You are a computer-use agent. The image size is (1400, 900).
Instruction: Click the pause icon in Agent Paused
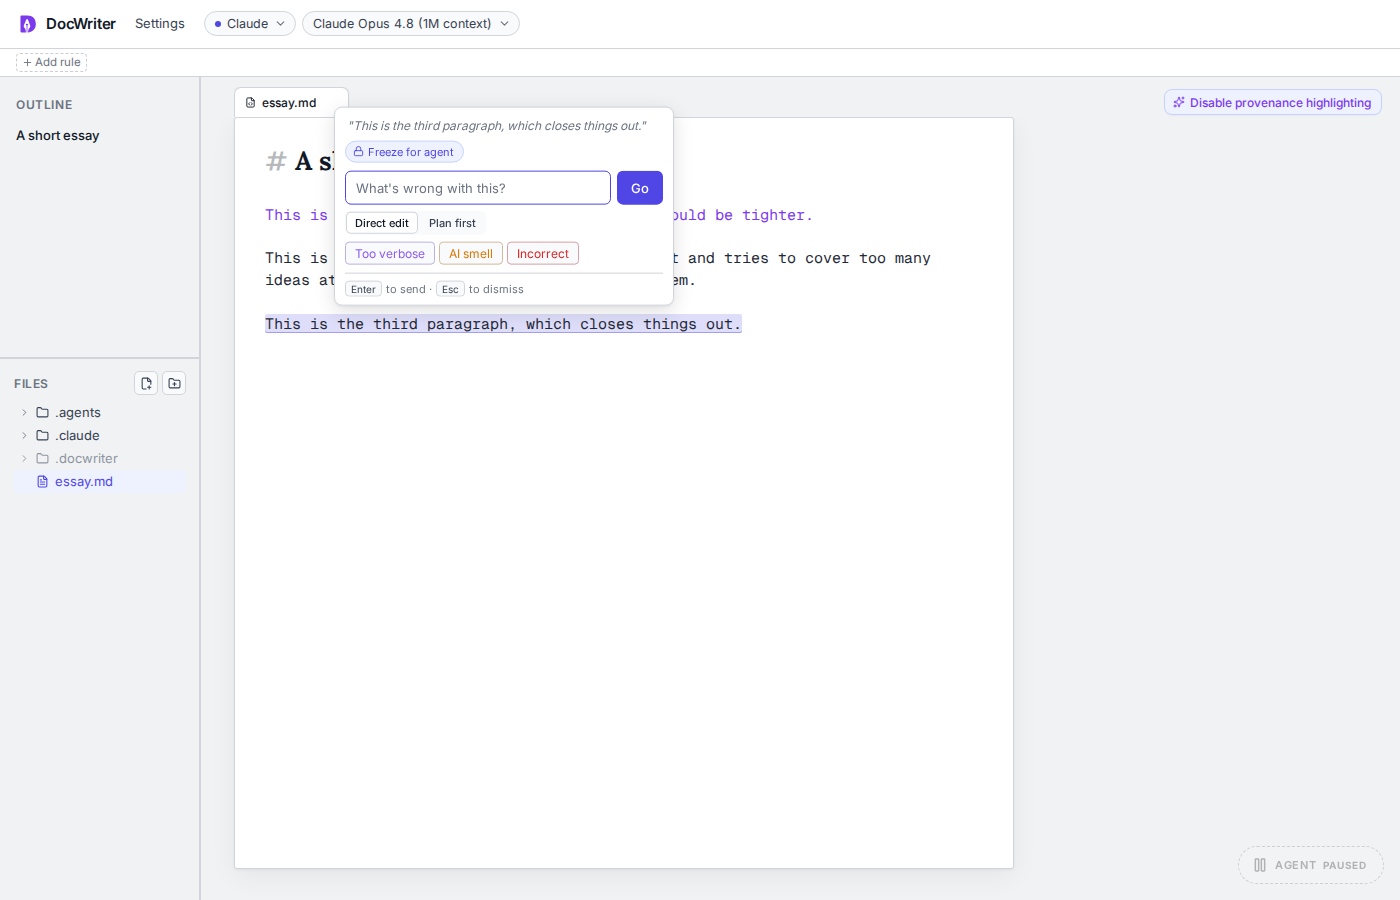[1260, 865]
